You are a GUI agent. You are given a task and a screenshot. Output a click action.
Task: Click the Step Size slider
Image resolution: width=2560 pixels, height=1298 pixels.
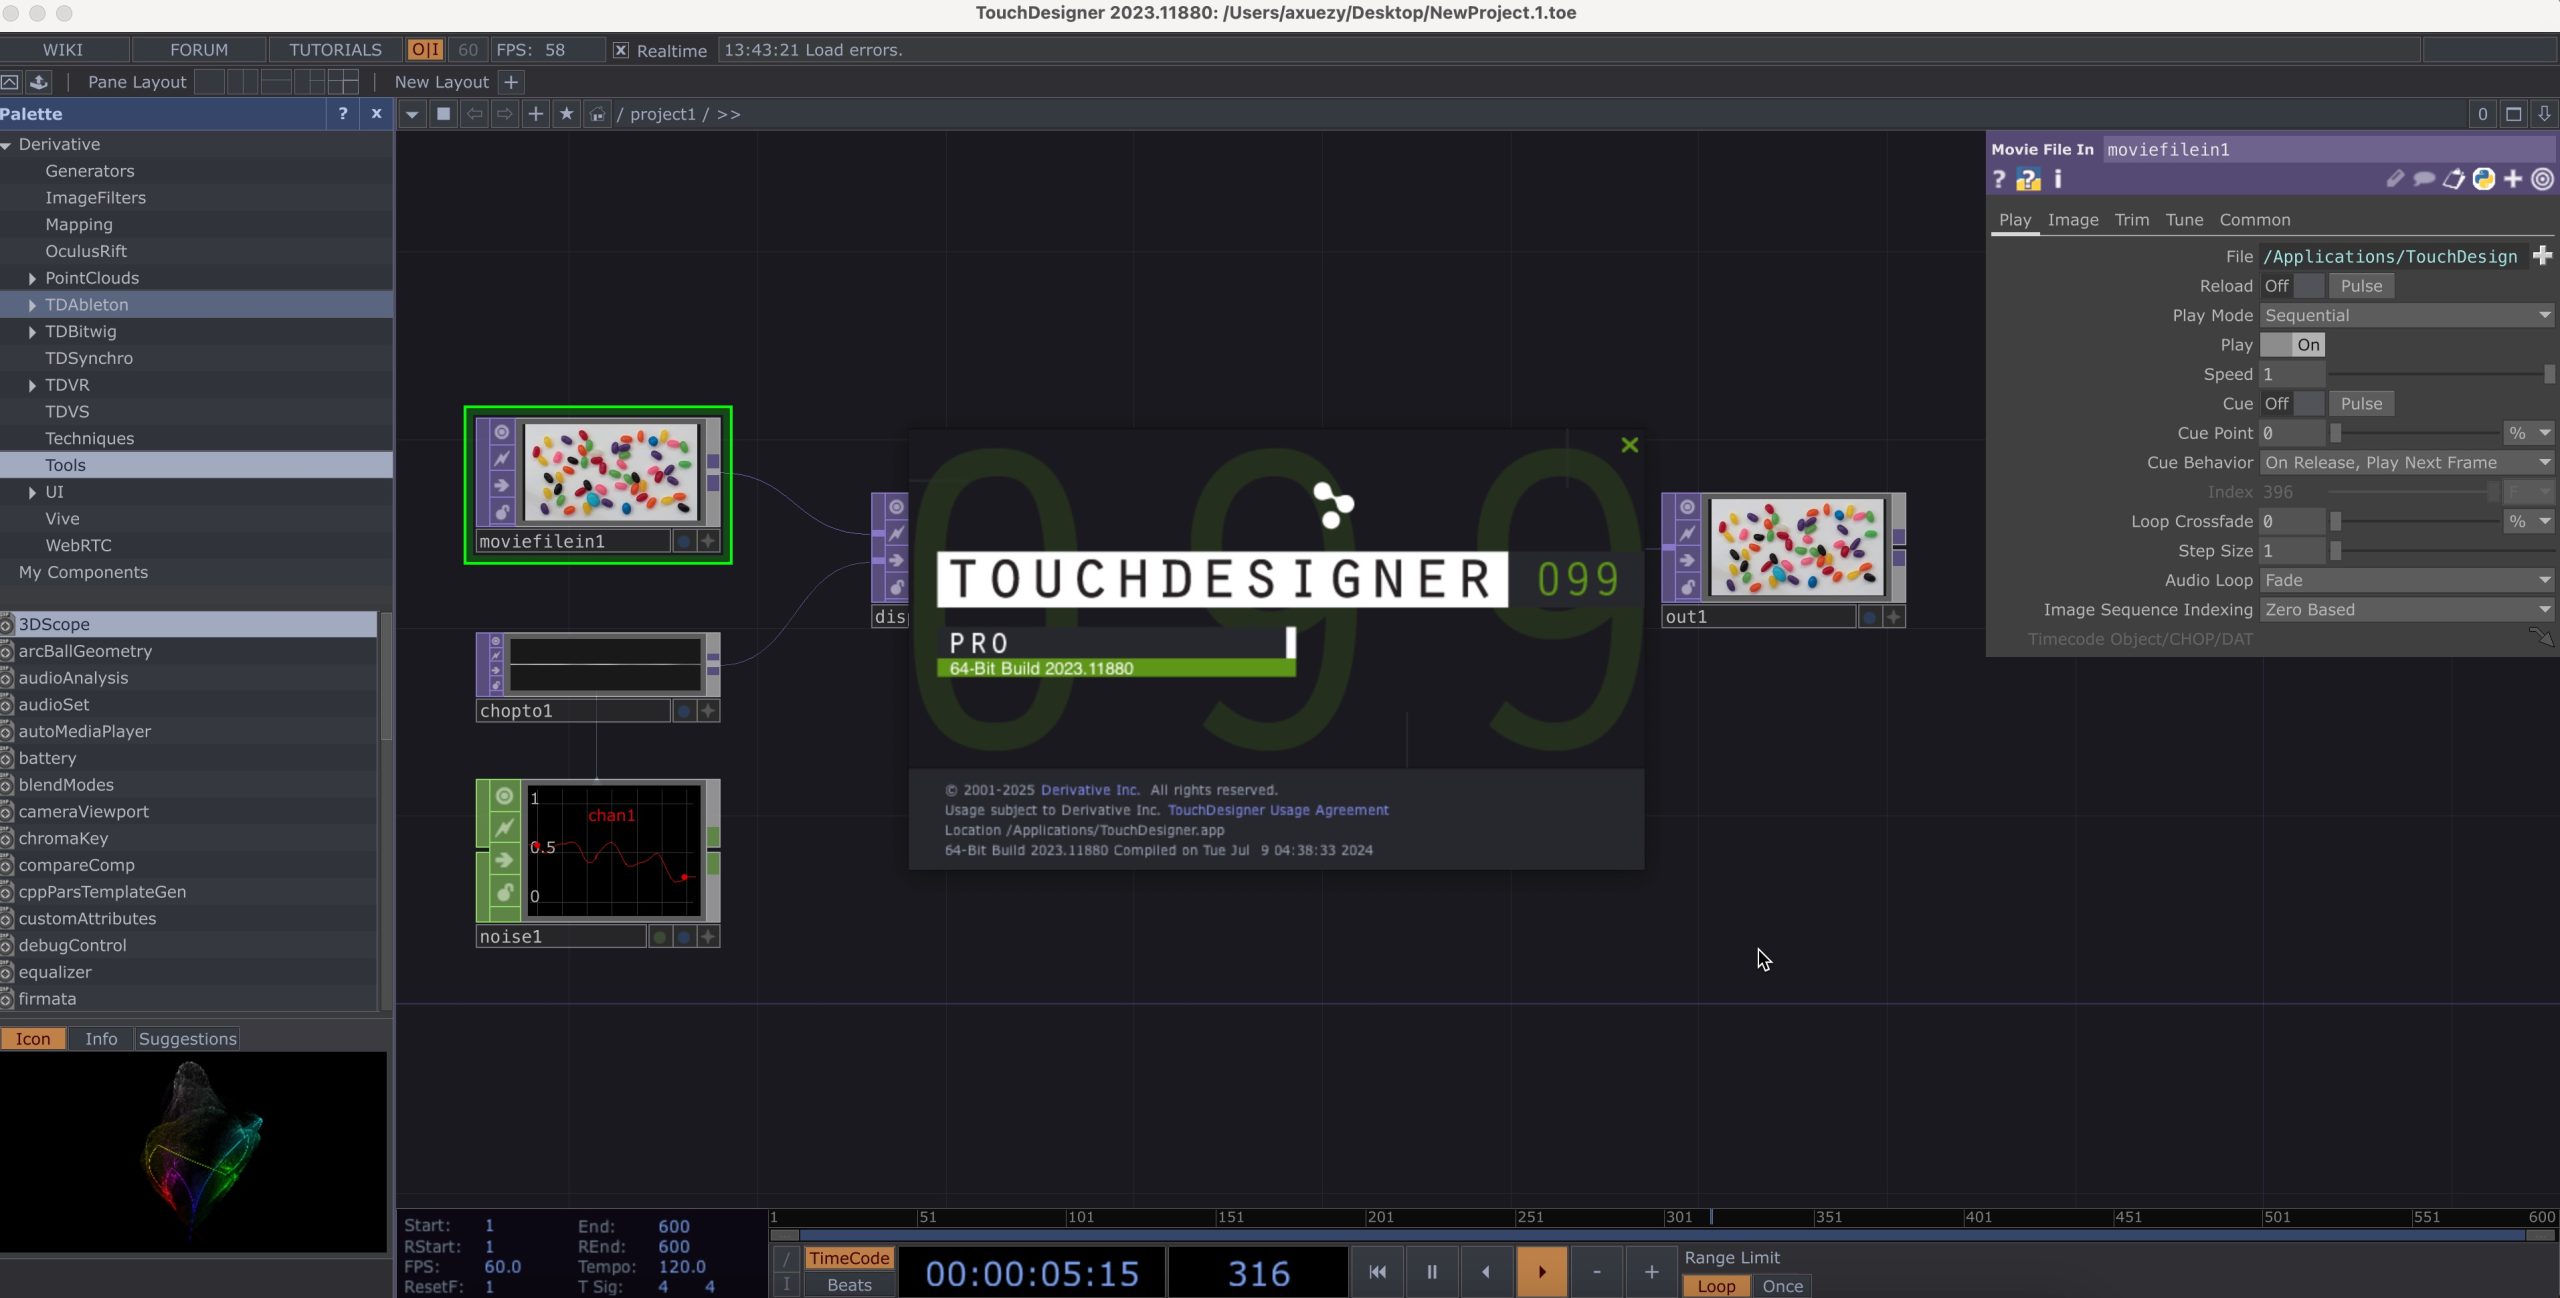(2441, 551)
